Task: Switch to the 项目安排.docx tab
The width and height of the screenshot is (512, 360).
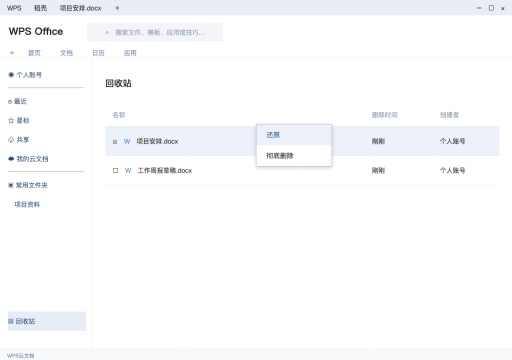Action: [x=80, y=8]
